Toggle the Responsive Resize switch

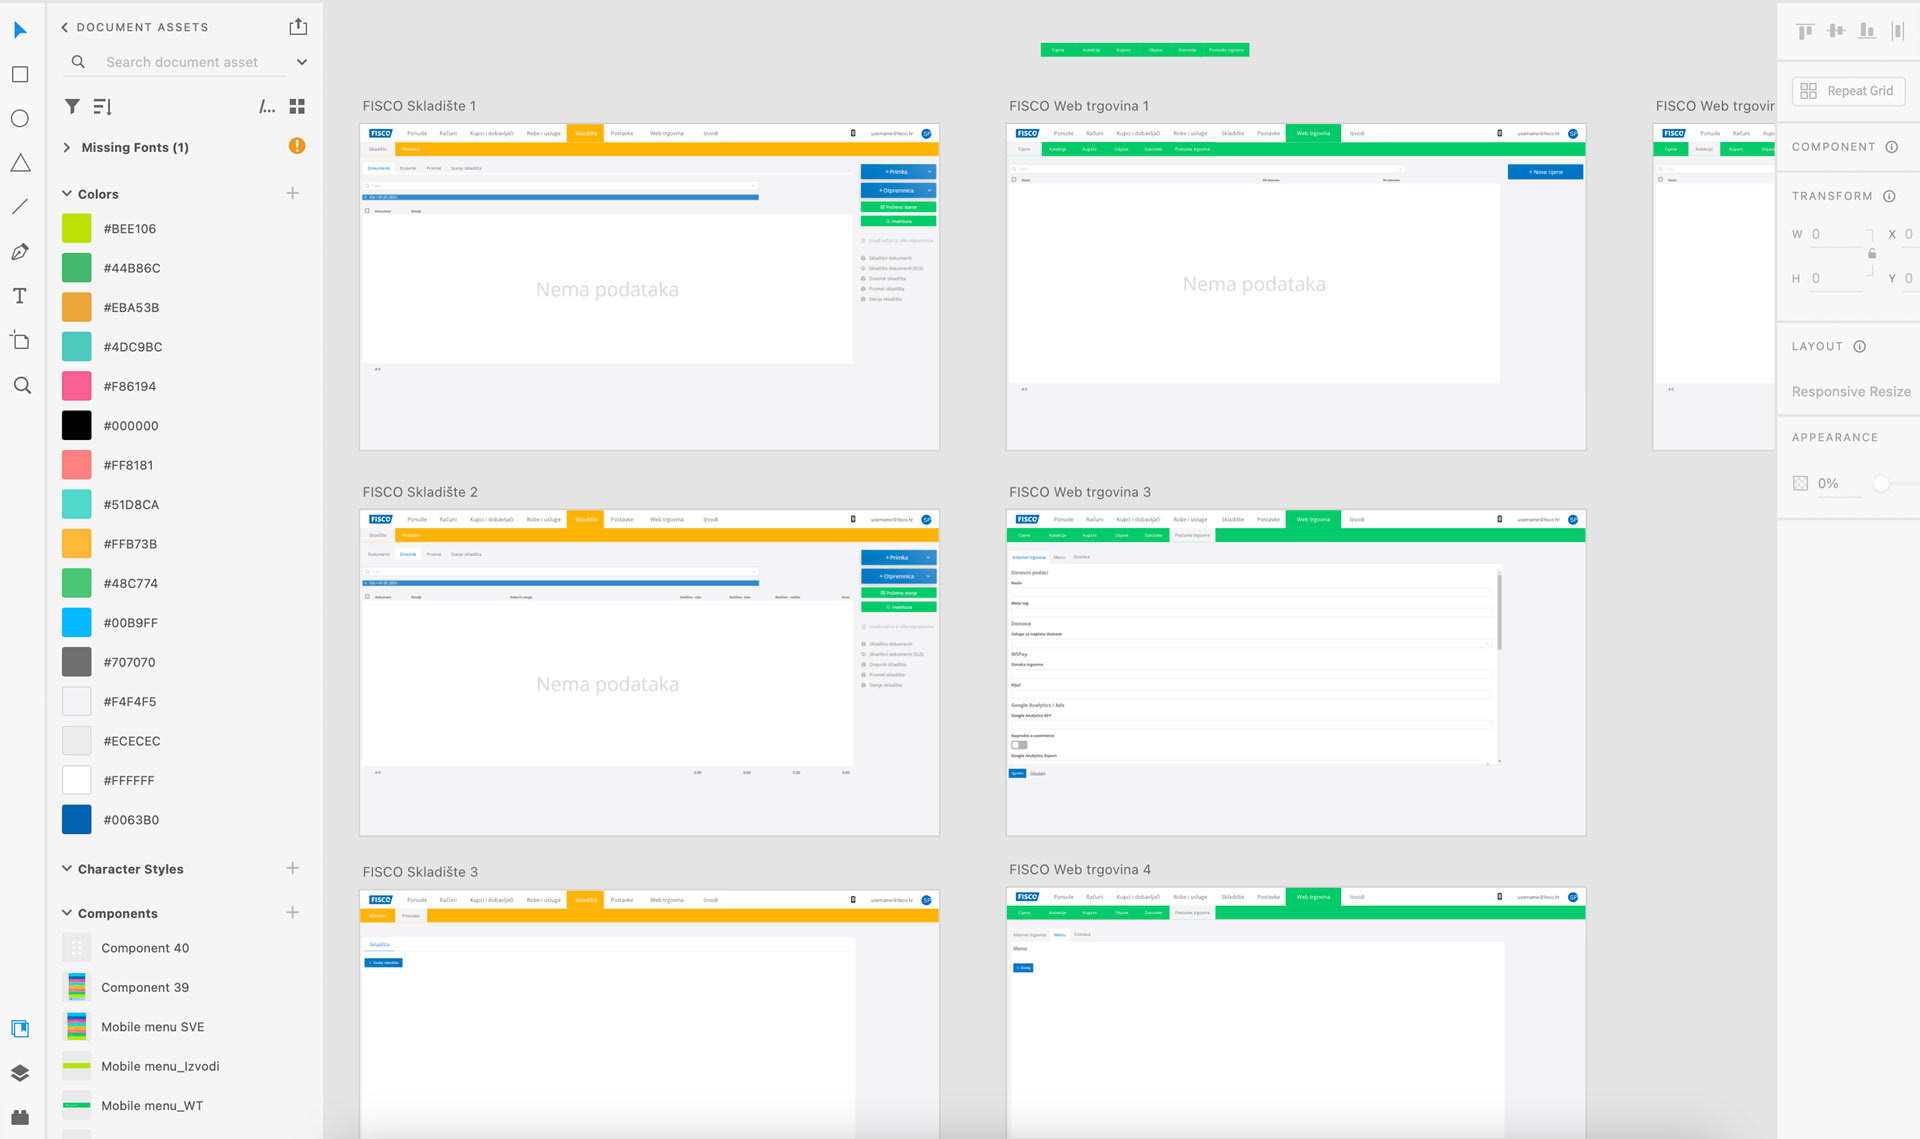1850,392
